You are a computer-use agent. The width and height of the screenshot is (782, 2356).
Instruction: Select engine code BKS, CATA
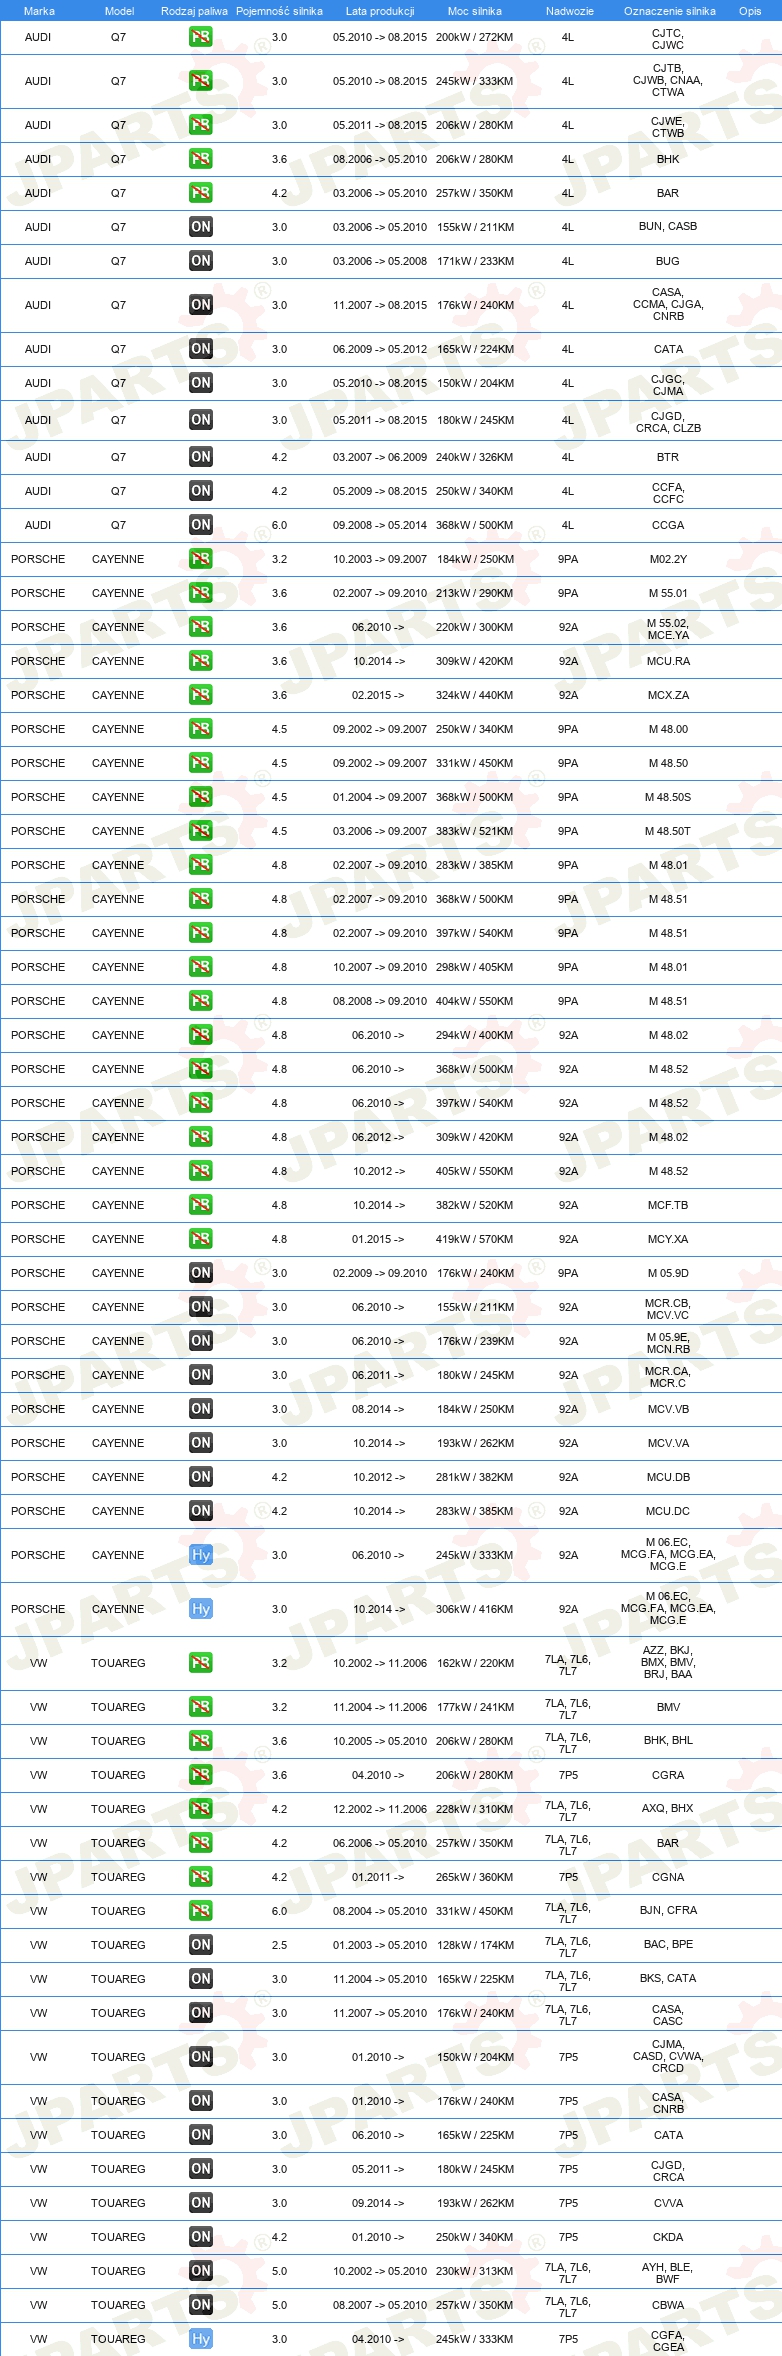click(668, 1978)
